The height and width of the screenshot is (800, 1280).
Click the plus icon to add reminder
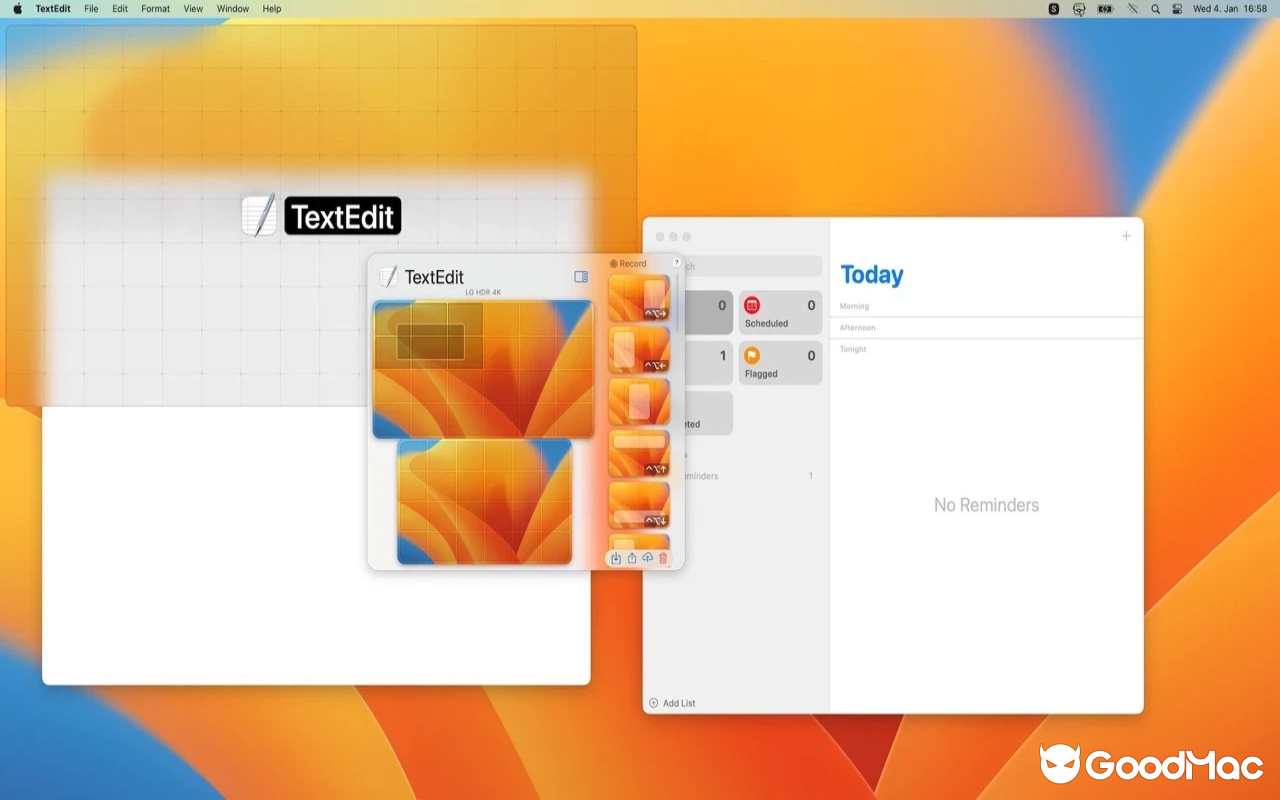tap(1126, 236)
